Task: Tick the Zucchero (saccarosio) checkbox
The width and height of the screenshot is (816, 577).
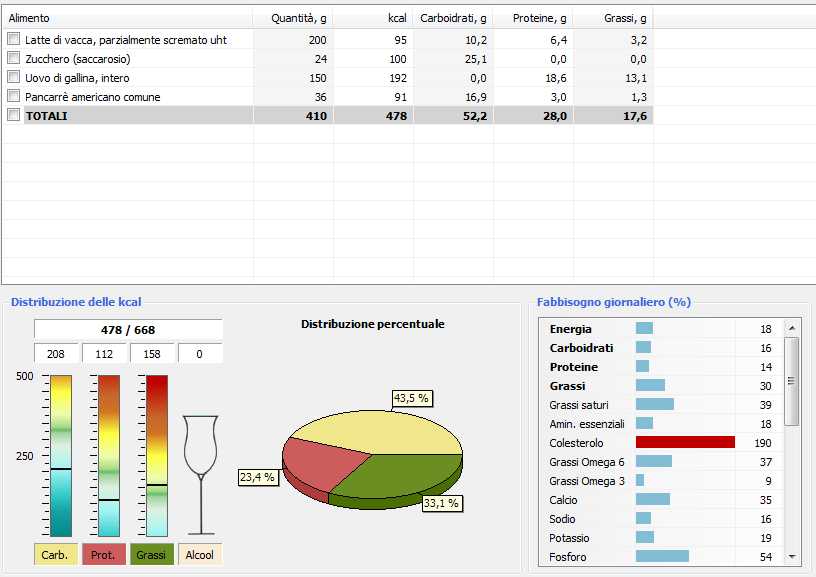Action: (x=13, y=58)
